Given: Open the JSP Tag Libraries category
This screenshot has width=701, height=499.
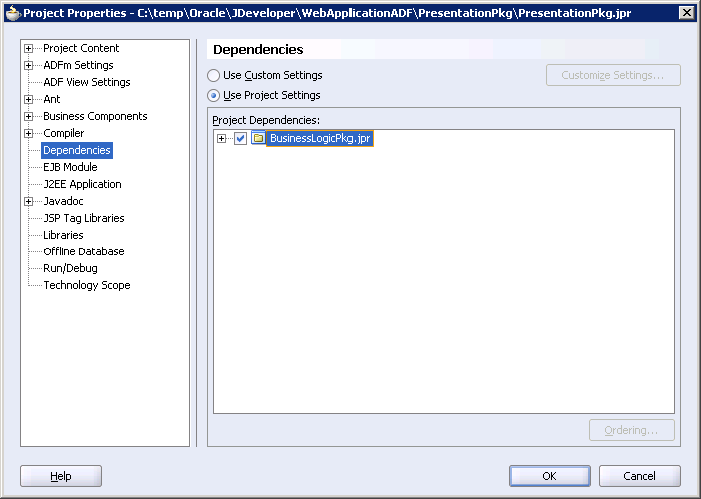Looking at the screenshot, I should (x=84, y=218).
